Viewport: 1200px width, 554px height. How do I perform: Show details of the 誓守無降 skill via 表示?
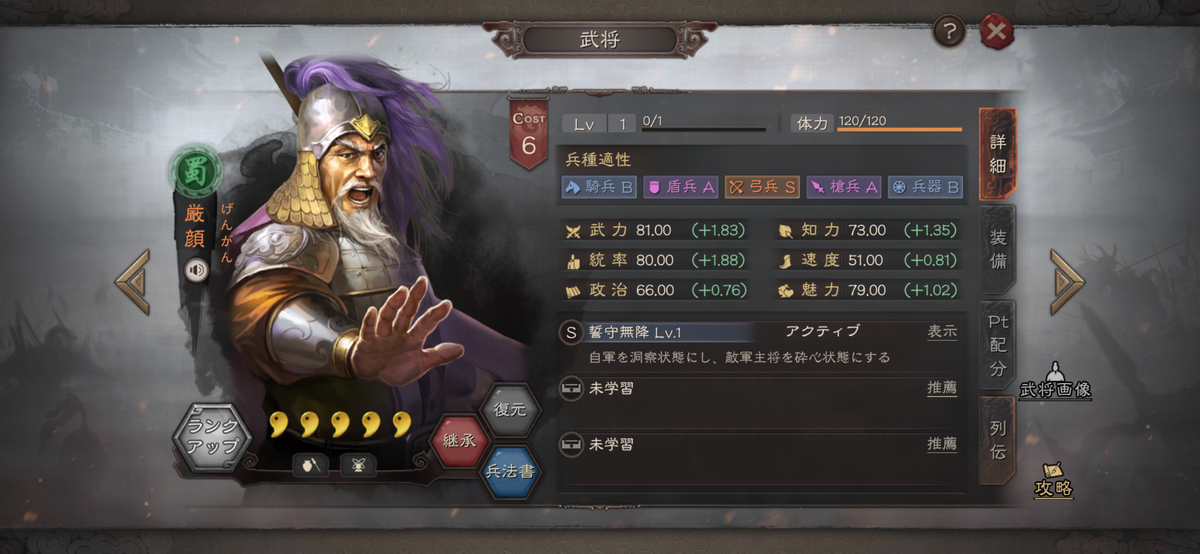tap(942, 332)
